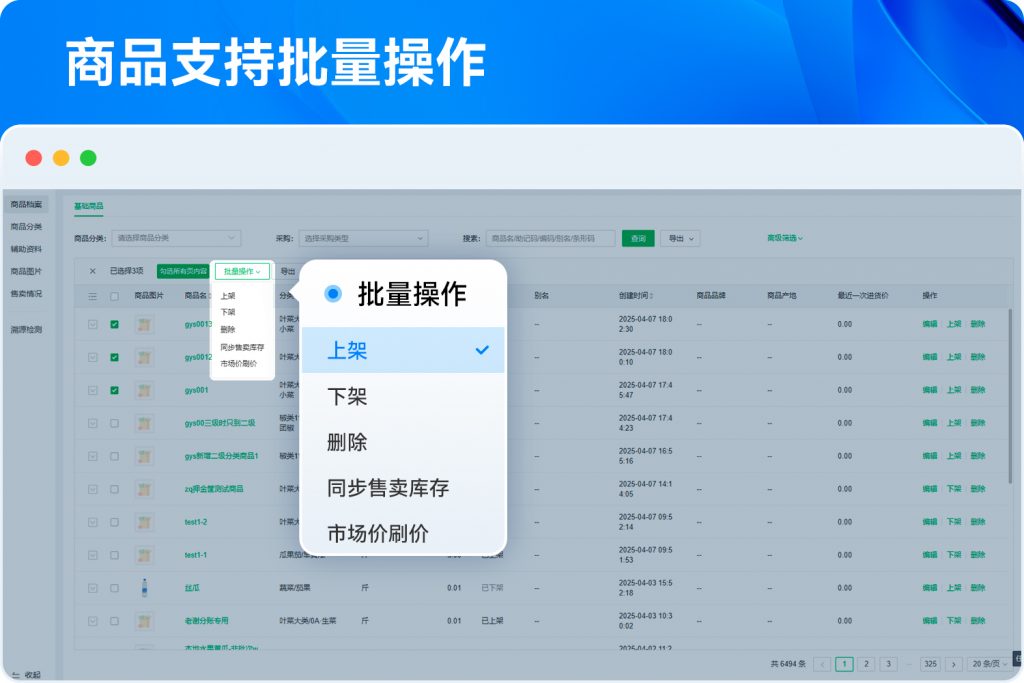The height and width of the screenshot is (683, 1024).
Task: Expand the 高级筛选 advanced filter
Action: (785, 238)
